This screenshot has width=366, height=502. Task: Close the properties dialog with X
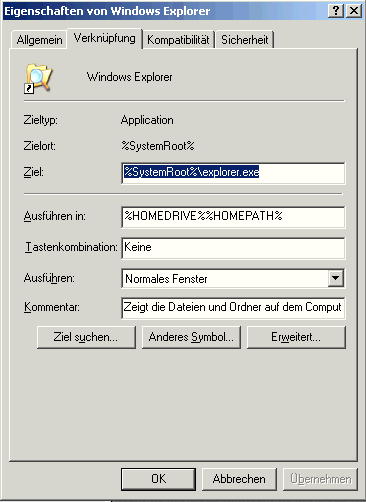point(354,11)
